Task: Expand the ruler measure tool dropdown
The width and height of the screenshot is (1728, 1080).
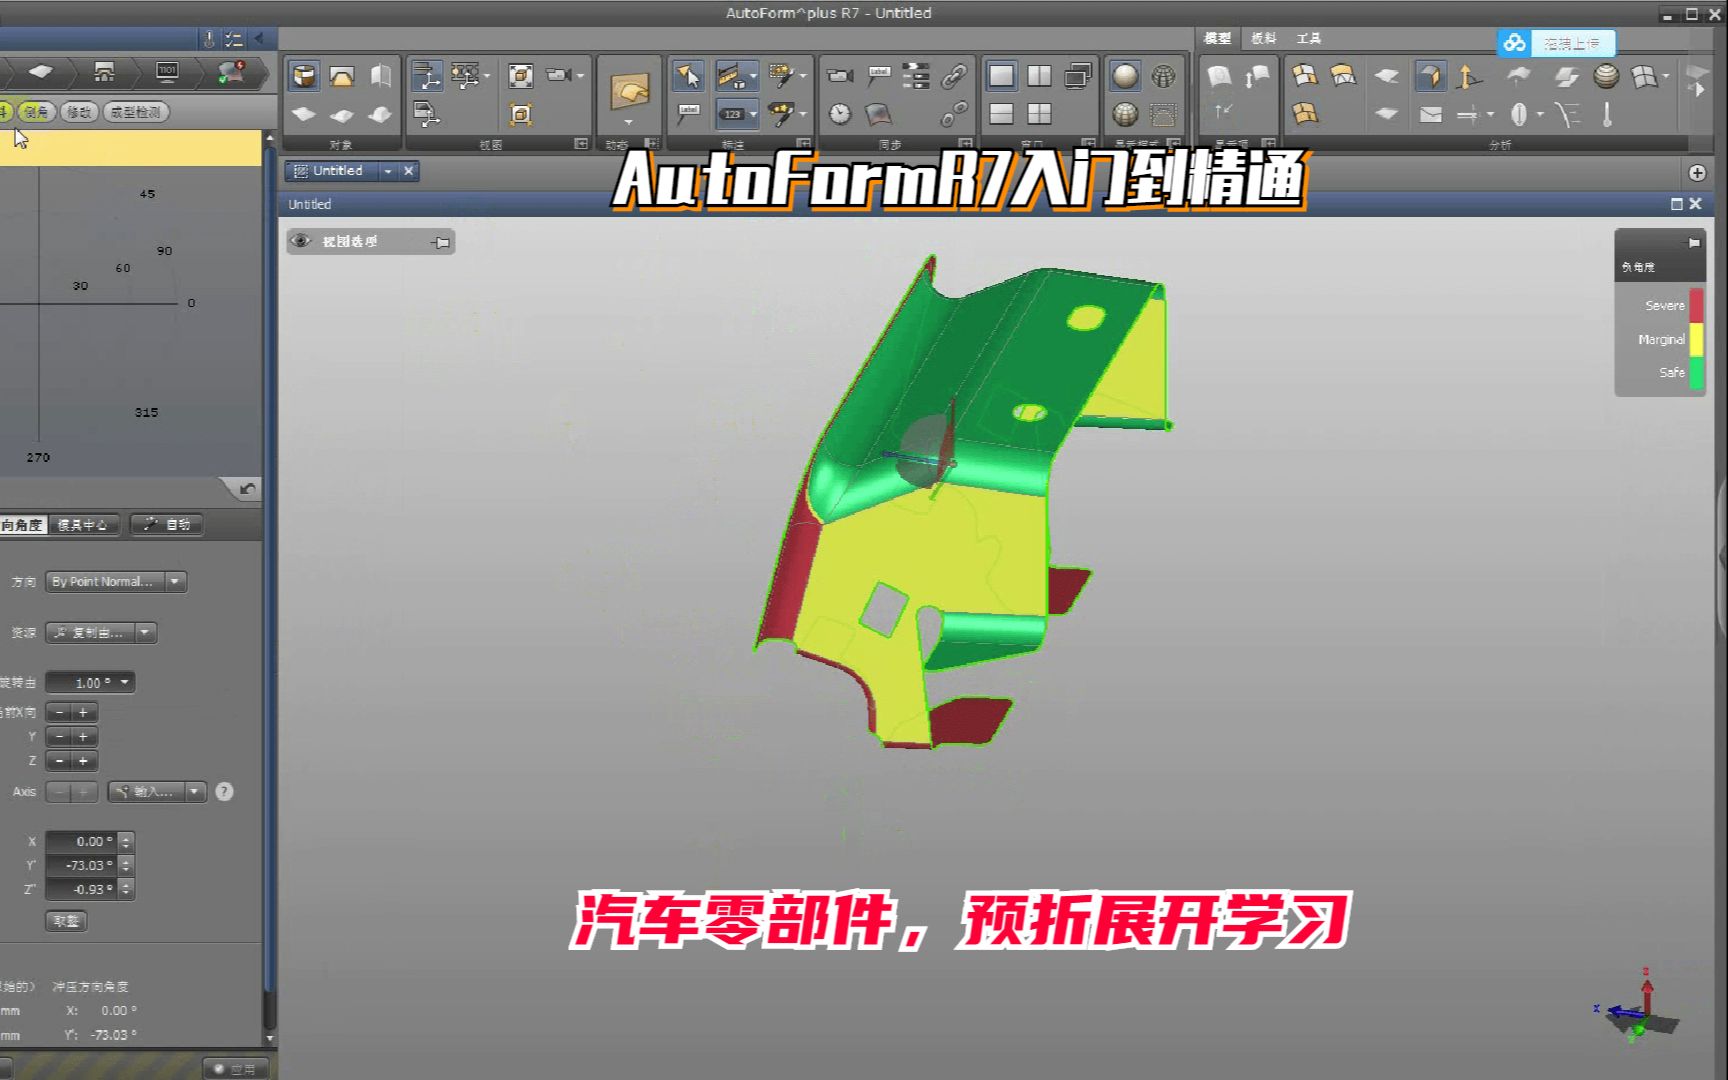Action: coord(754,76)
